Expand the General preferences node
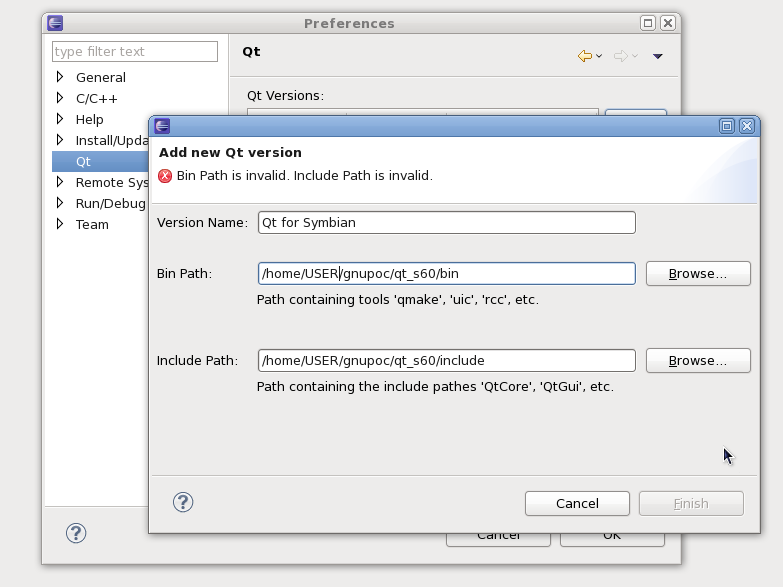783x587 pixels. pos(60,77)
